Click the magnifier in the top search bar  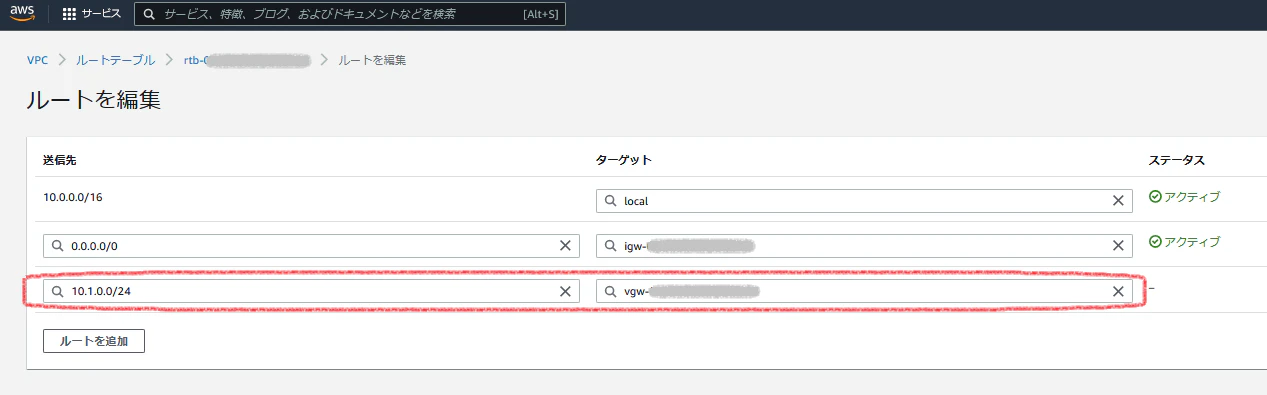point(149,14)
